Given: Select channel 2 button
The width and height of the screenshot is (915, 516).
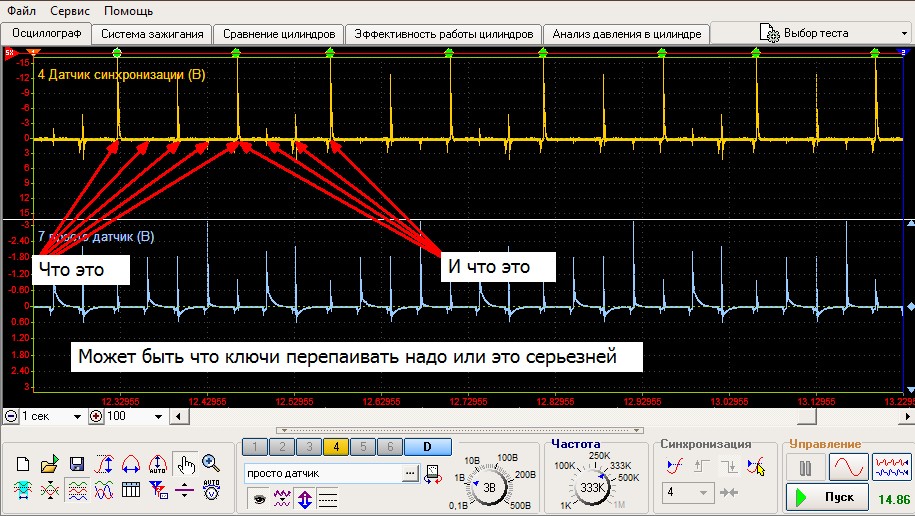Looking at the screenshot, I should coord(282,447).
